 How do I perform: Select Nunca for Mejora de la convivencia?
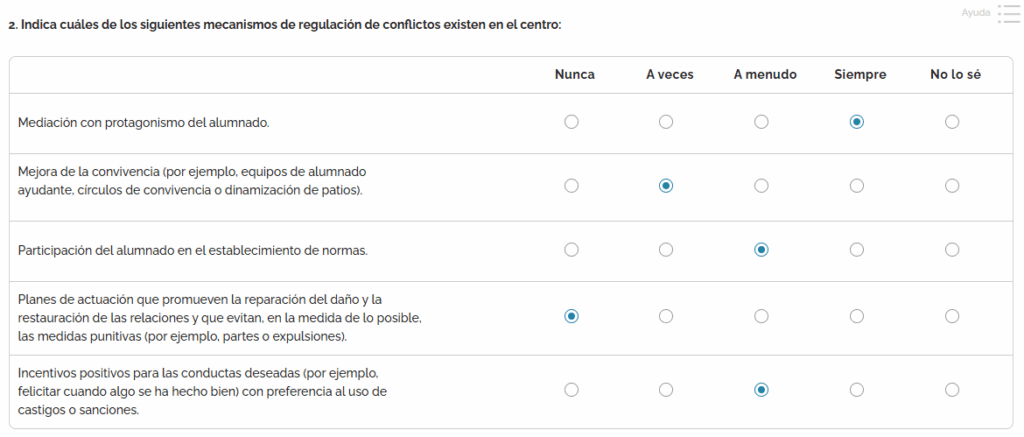(571, 186)
